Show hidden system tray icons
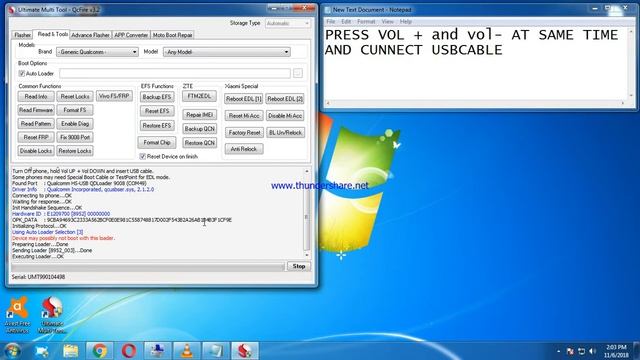 pyautogui.click(x=558, y=351)
